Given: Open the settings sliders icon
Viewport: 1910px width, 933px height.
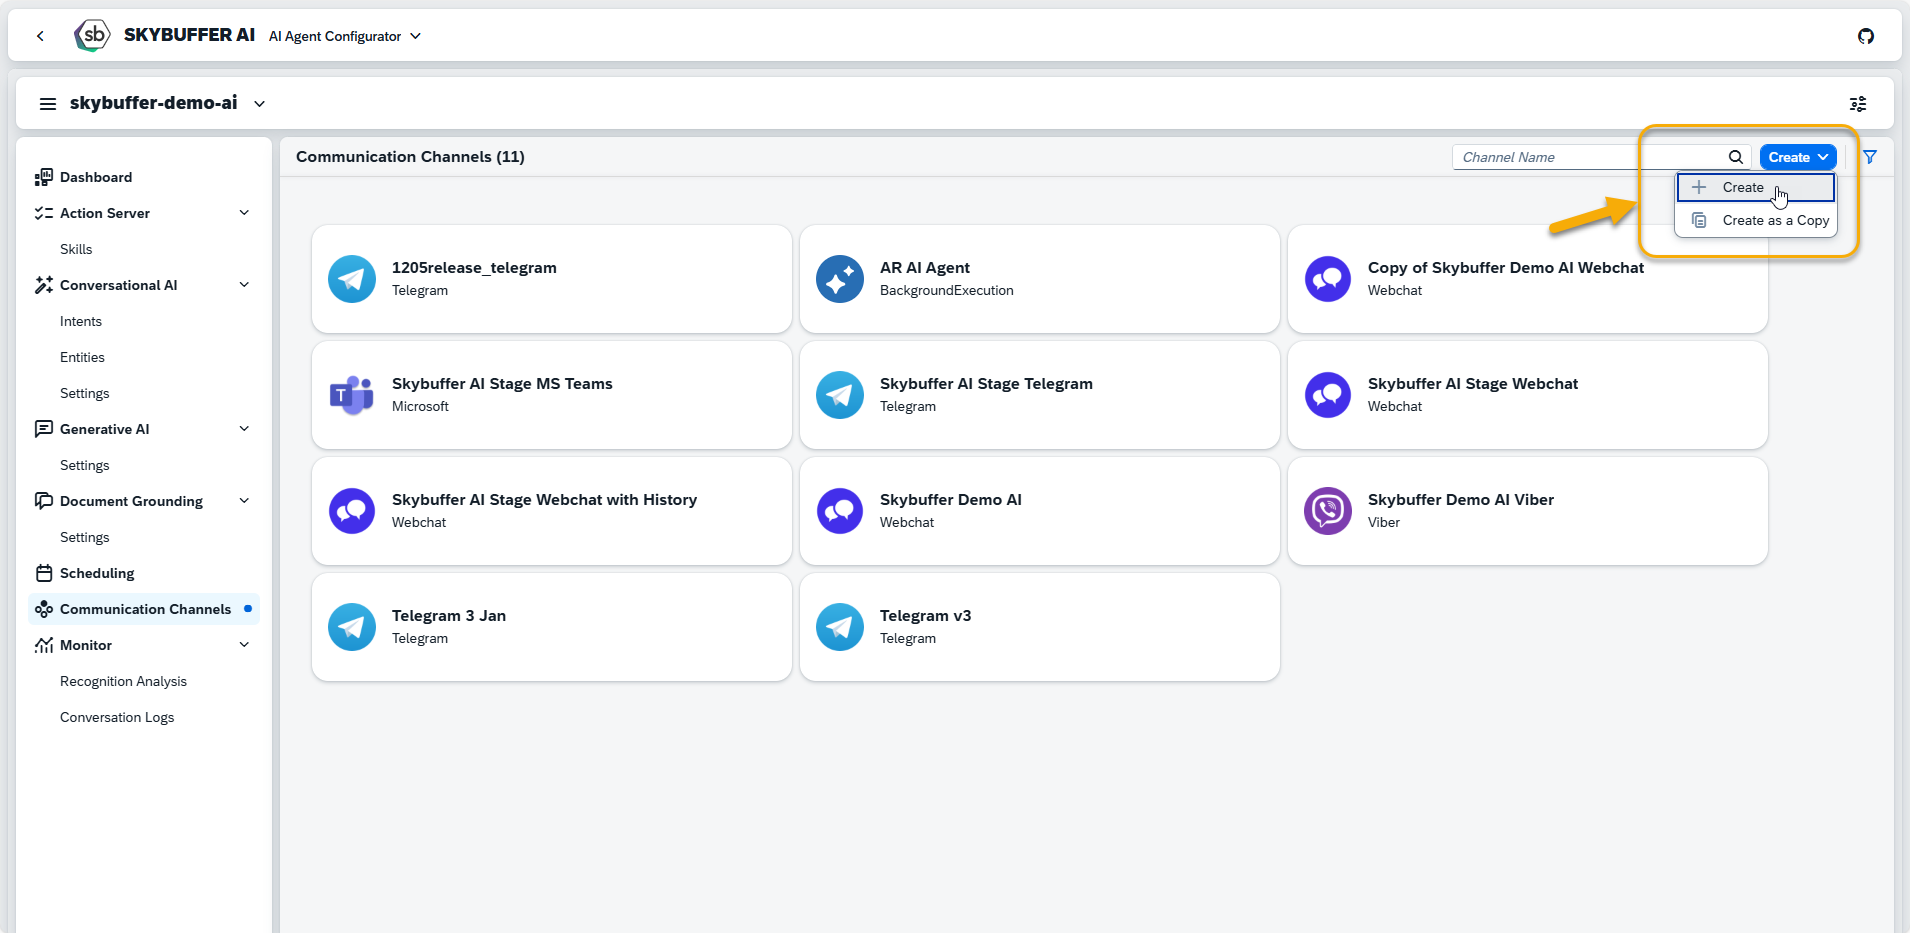Looking at the screenshot, I should (1858, 104).
